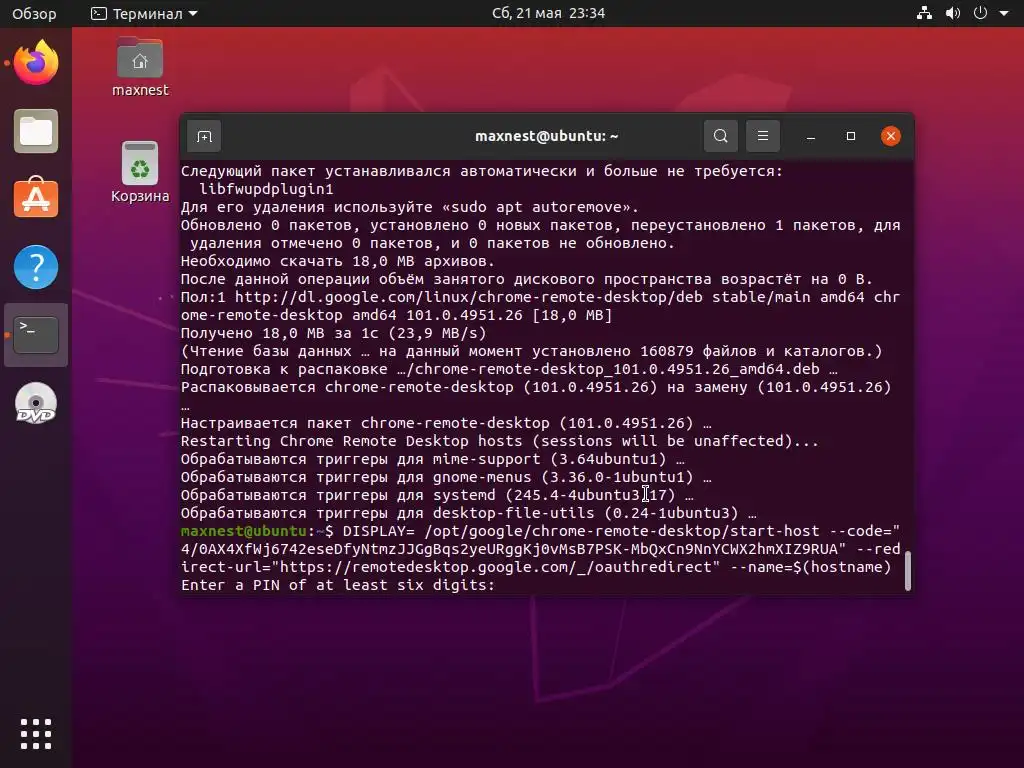1024x768 pixels.
Task: Open the Терминал application menu
Action: pos(144,13)
